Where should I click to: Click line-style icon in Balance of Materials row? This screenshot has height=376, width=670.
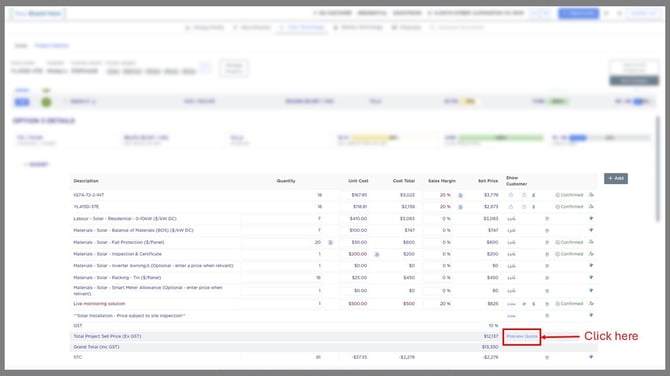(x=511, y=231)
